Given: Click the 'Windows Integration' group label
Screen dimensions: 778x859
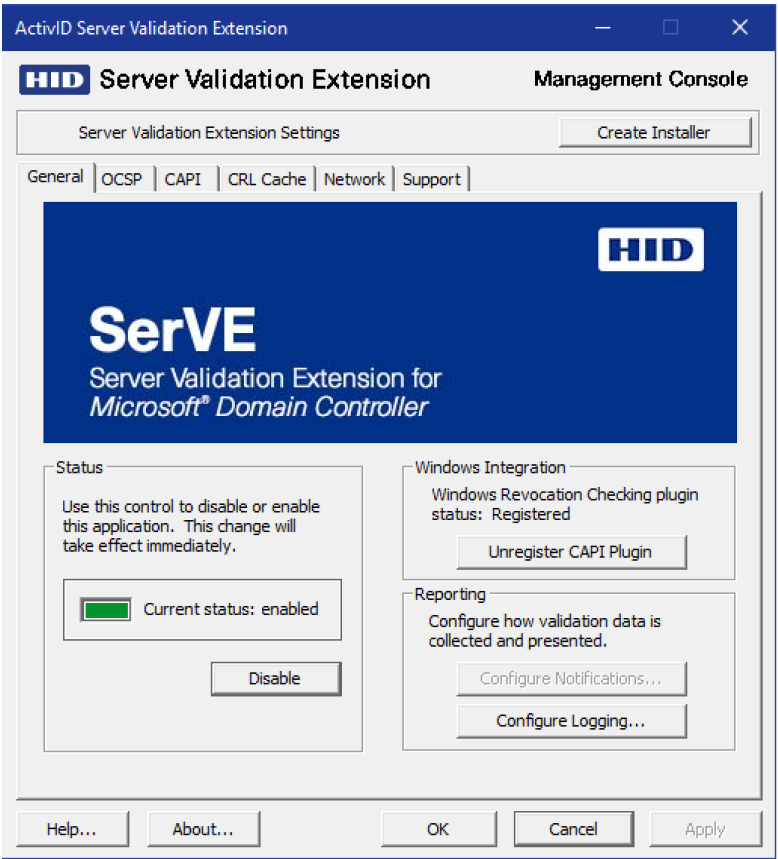Looking at the screenshot, I should point(490,467).
